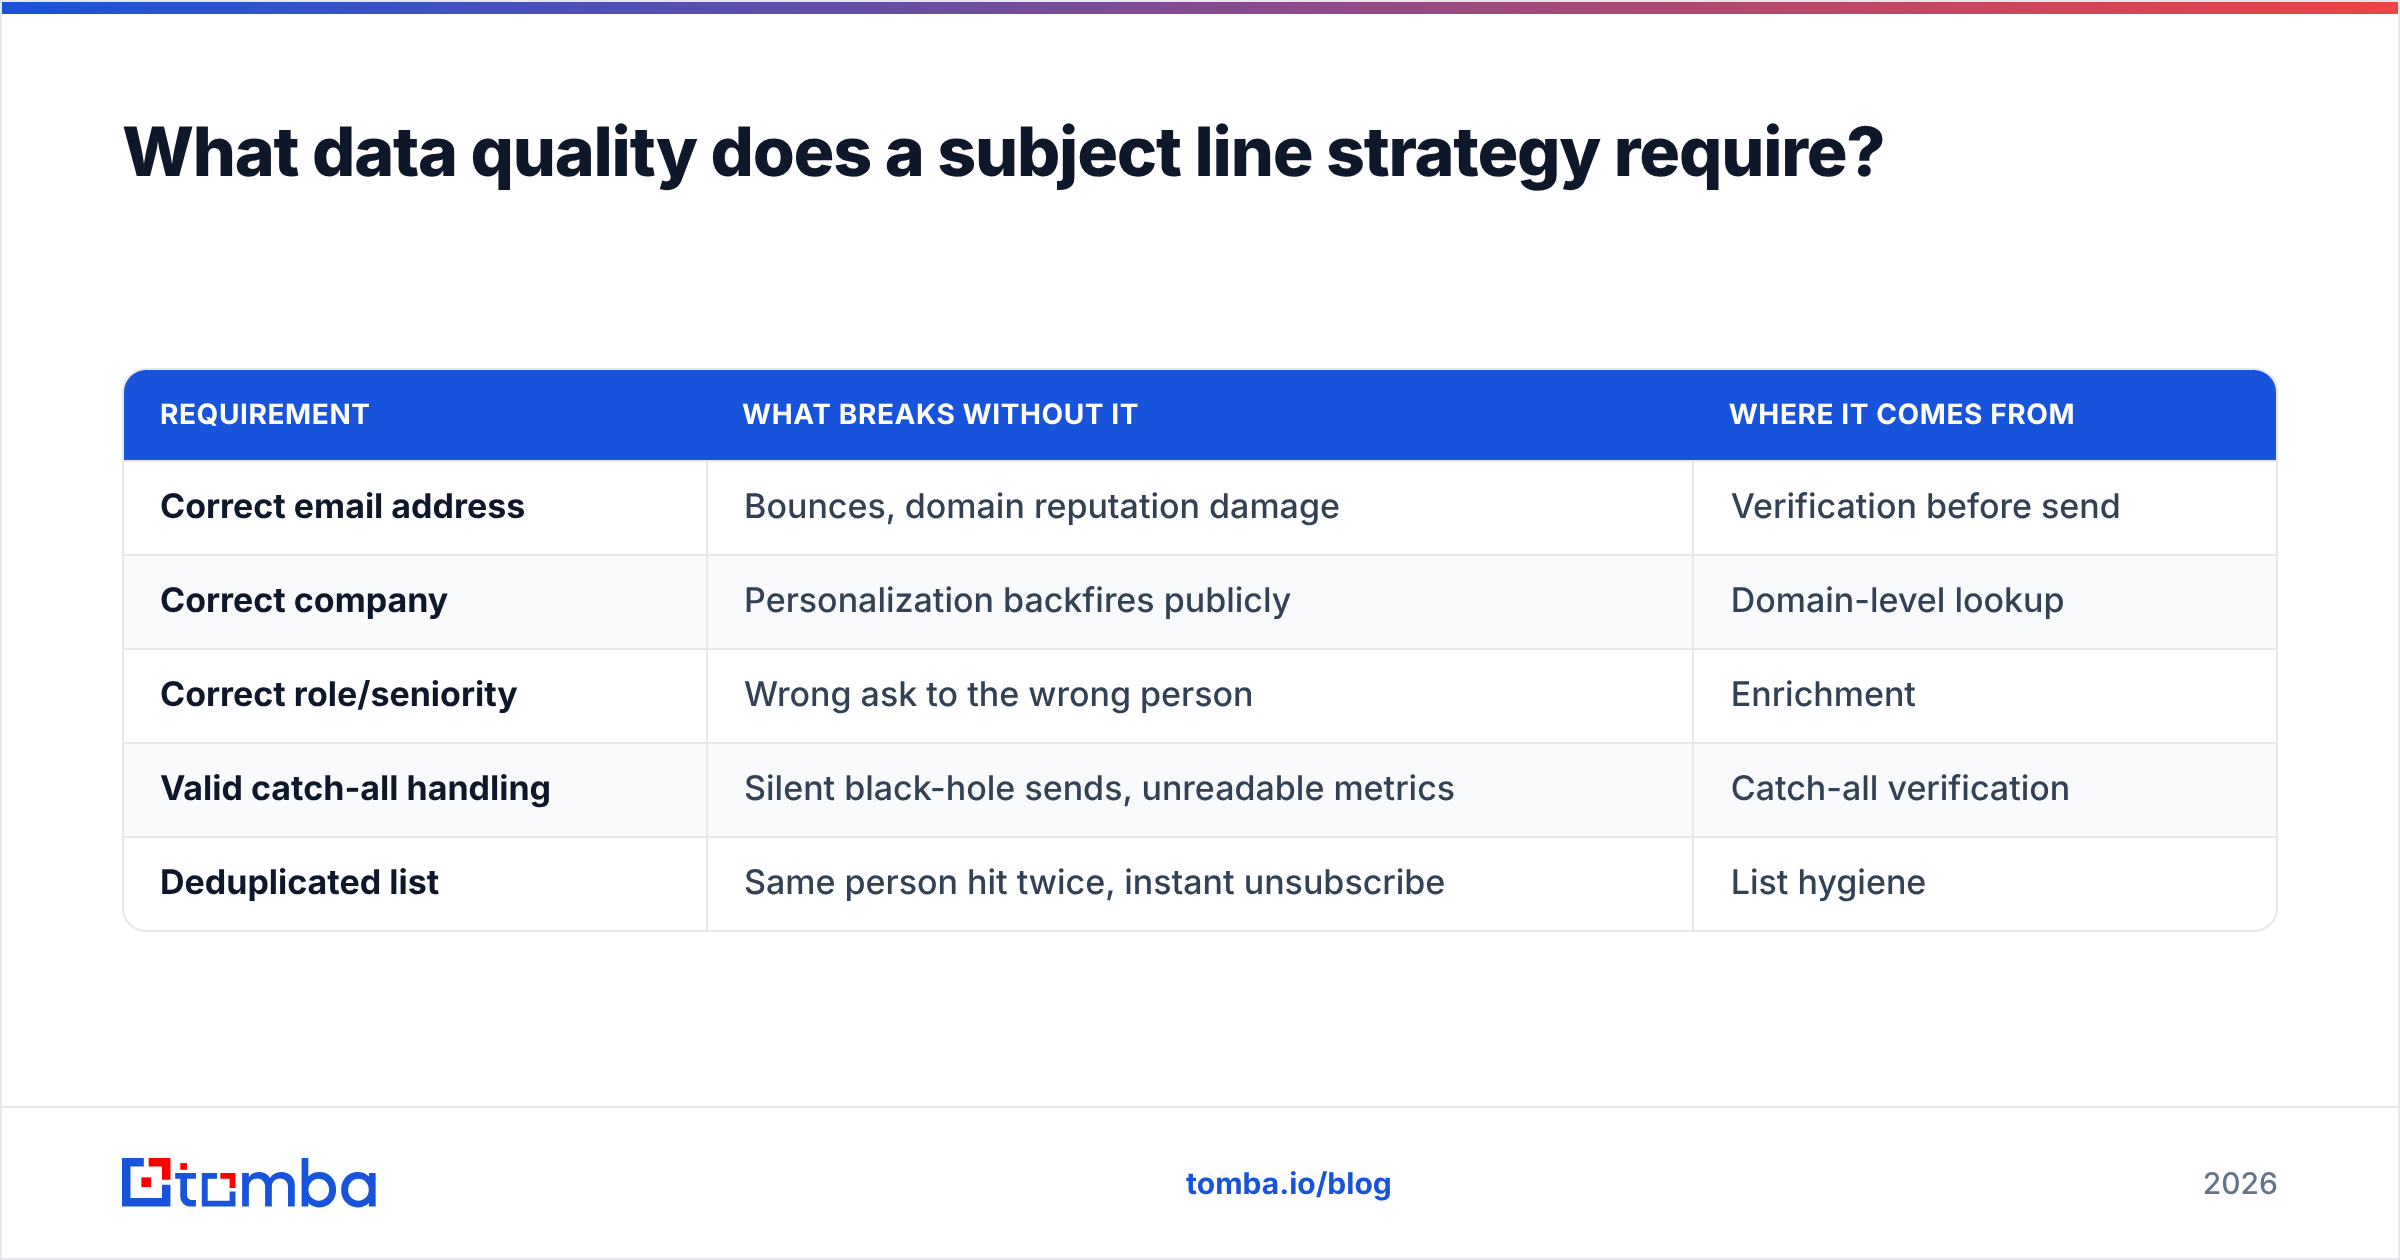Click 'Valid catch-all handling' cell

(x=415, y=789)
